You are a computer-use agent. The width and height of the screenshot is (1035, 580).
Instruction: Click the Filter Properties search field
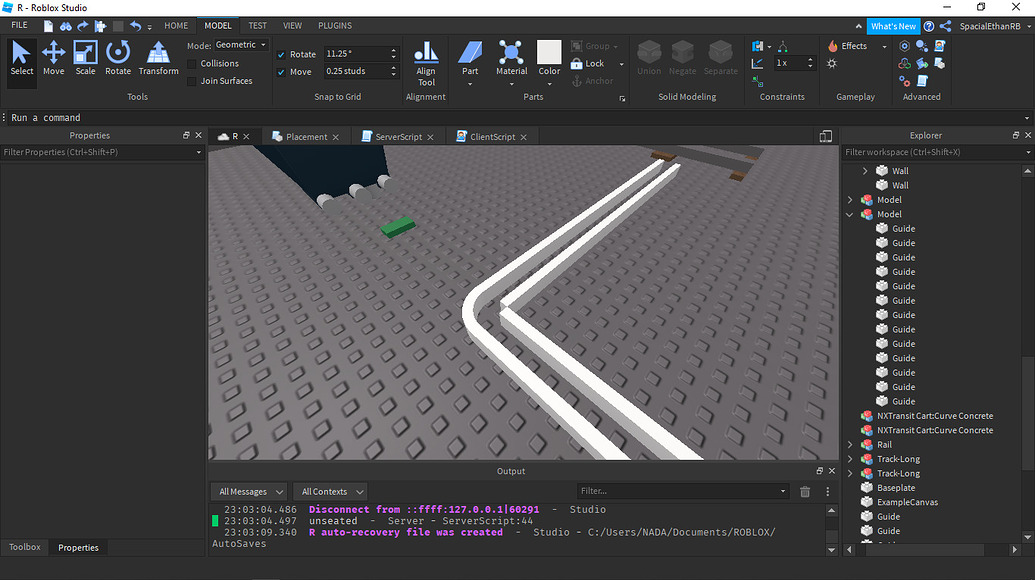(x=102, y=152)
